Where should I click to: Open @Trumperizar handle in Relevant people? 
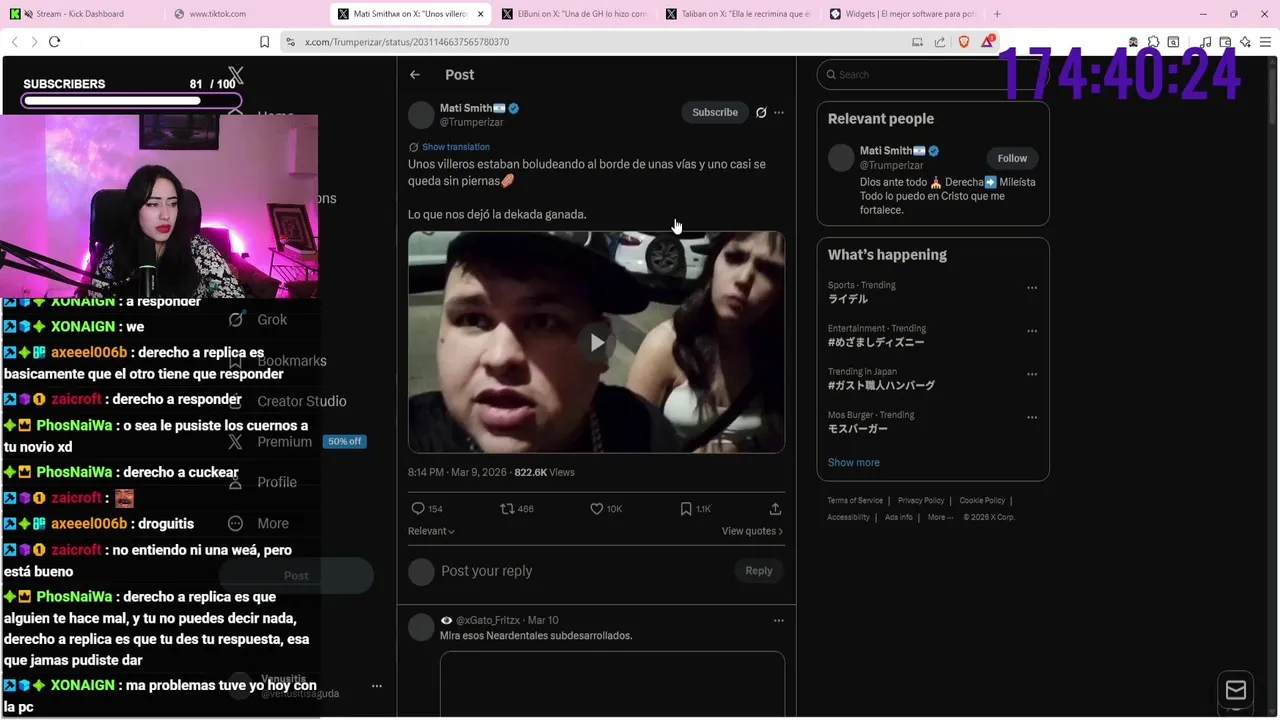(x=892, y=165)
